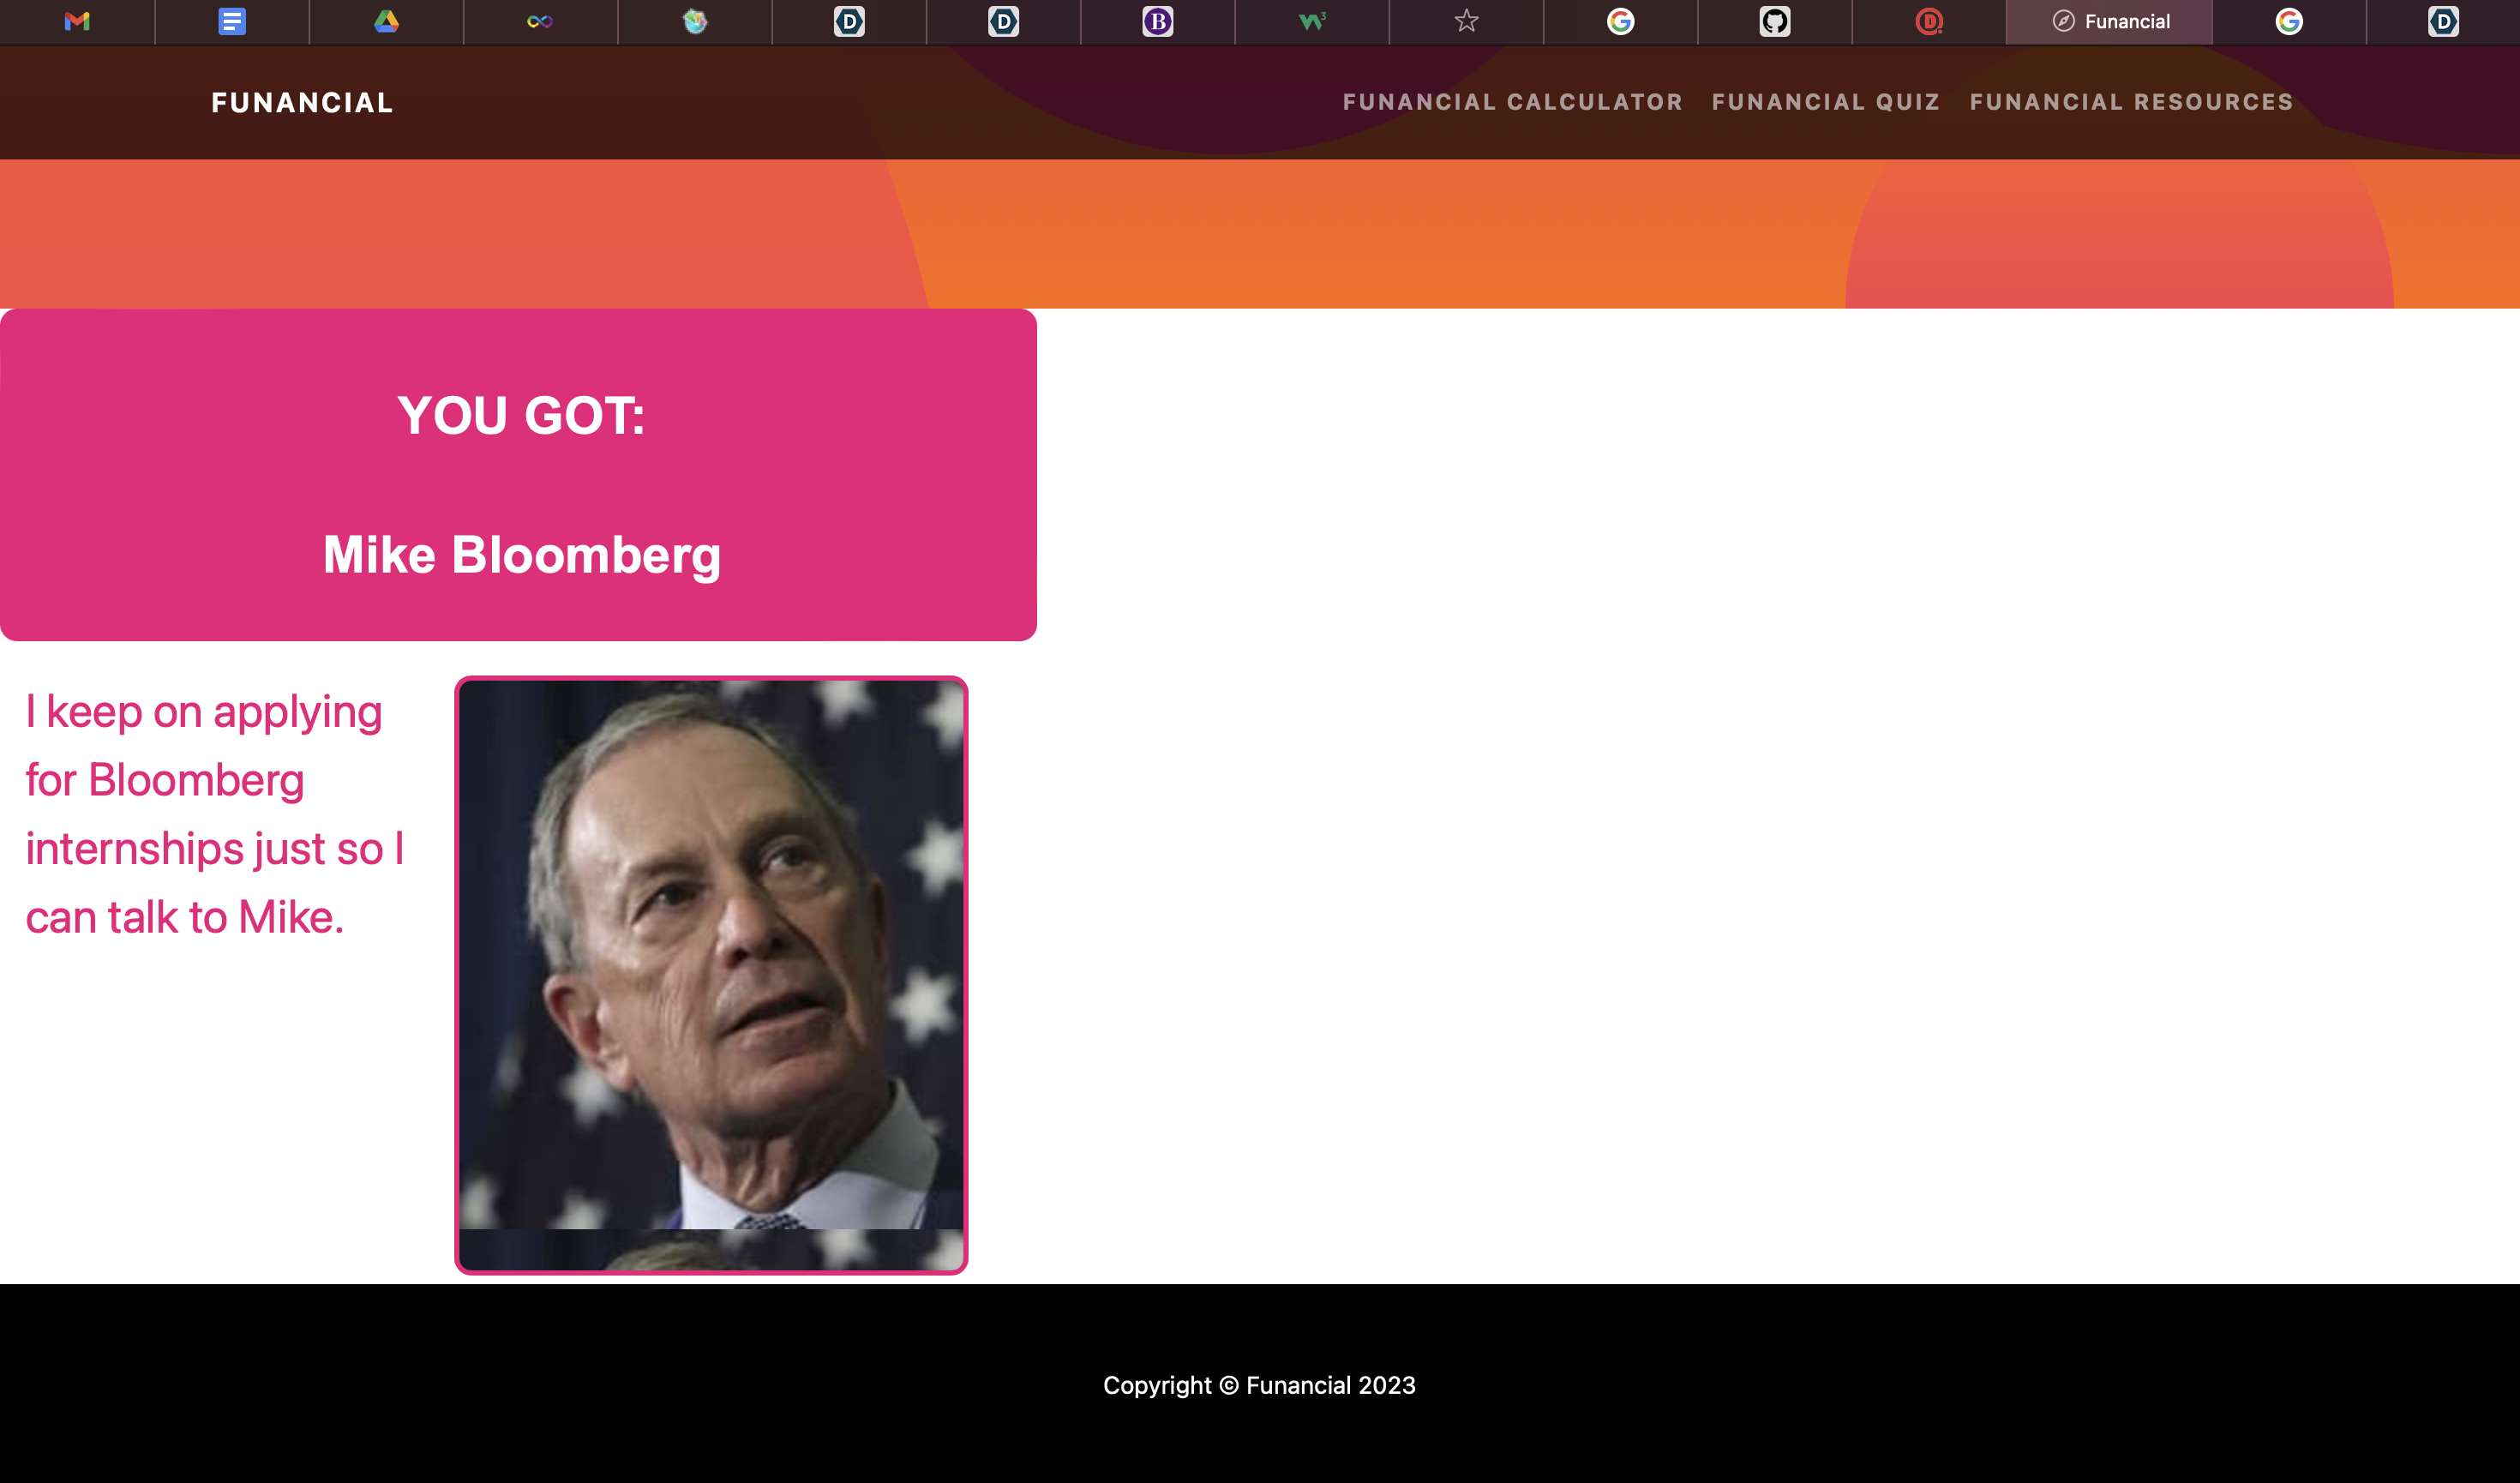Open the W3Schools tab
Viewport: 2520px width, 1483px height.
coord(1311,21)
